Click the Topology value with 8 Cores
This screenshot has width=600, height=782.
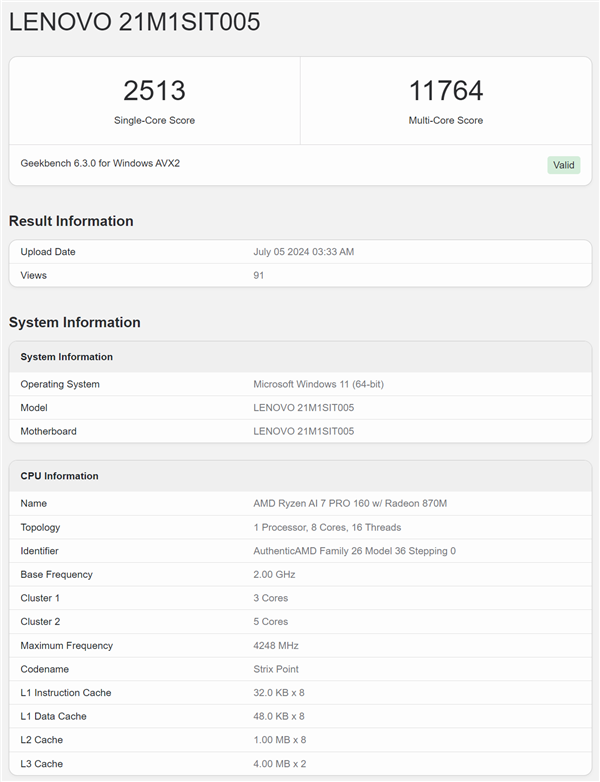pos(327,527)
